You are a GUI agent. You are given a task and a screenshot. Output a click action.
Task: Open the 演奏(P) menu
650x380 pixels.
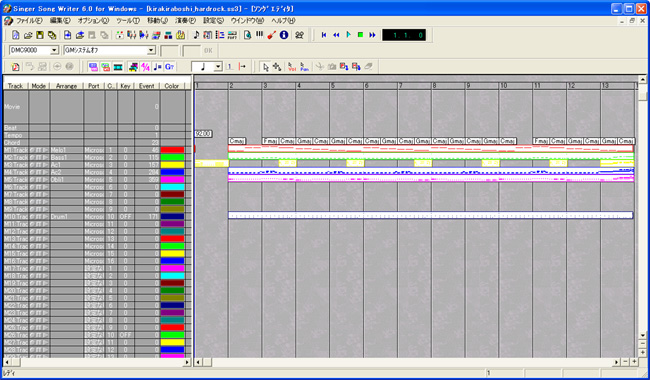[185, 20]
